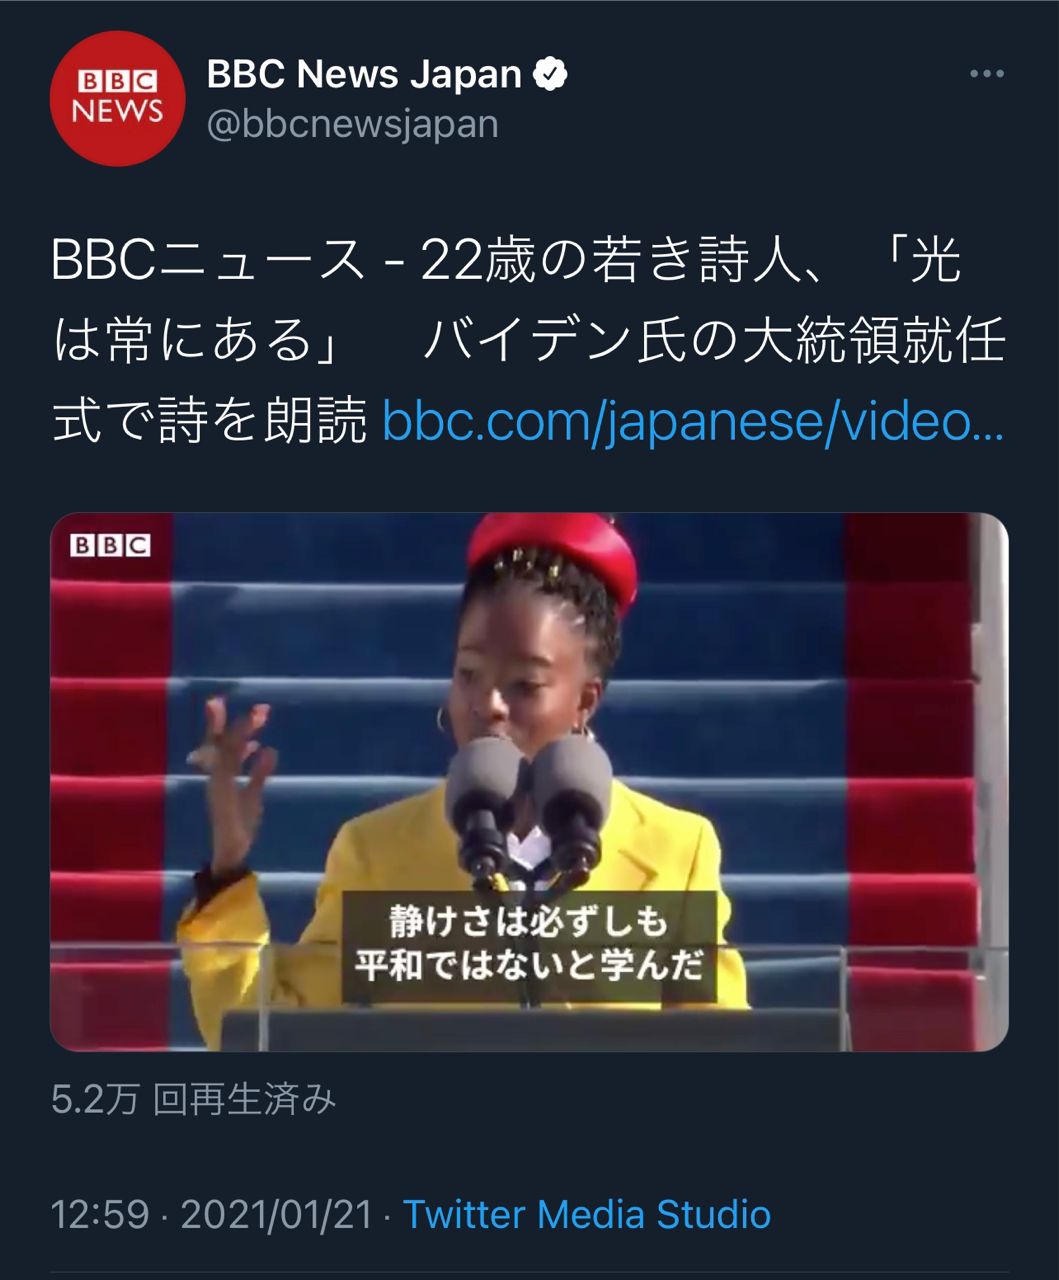Click the subtitle line 静けさは必ずしも

[x=528, y=920]
